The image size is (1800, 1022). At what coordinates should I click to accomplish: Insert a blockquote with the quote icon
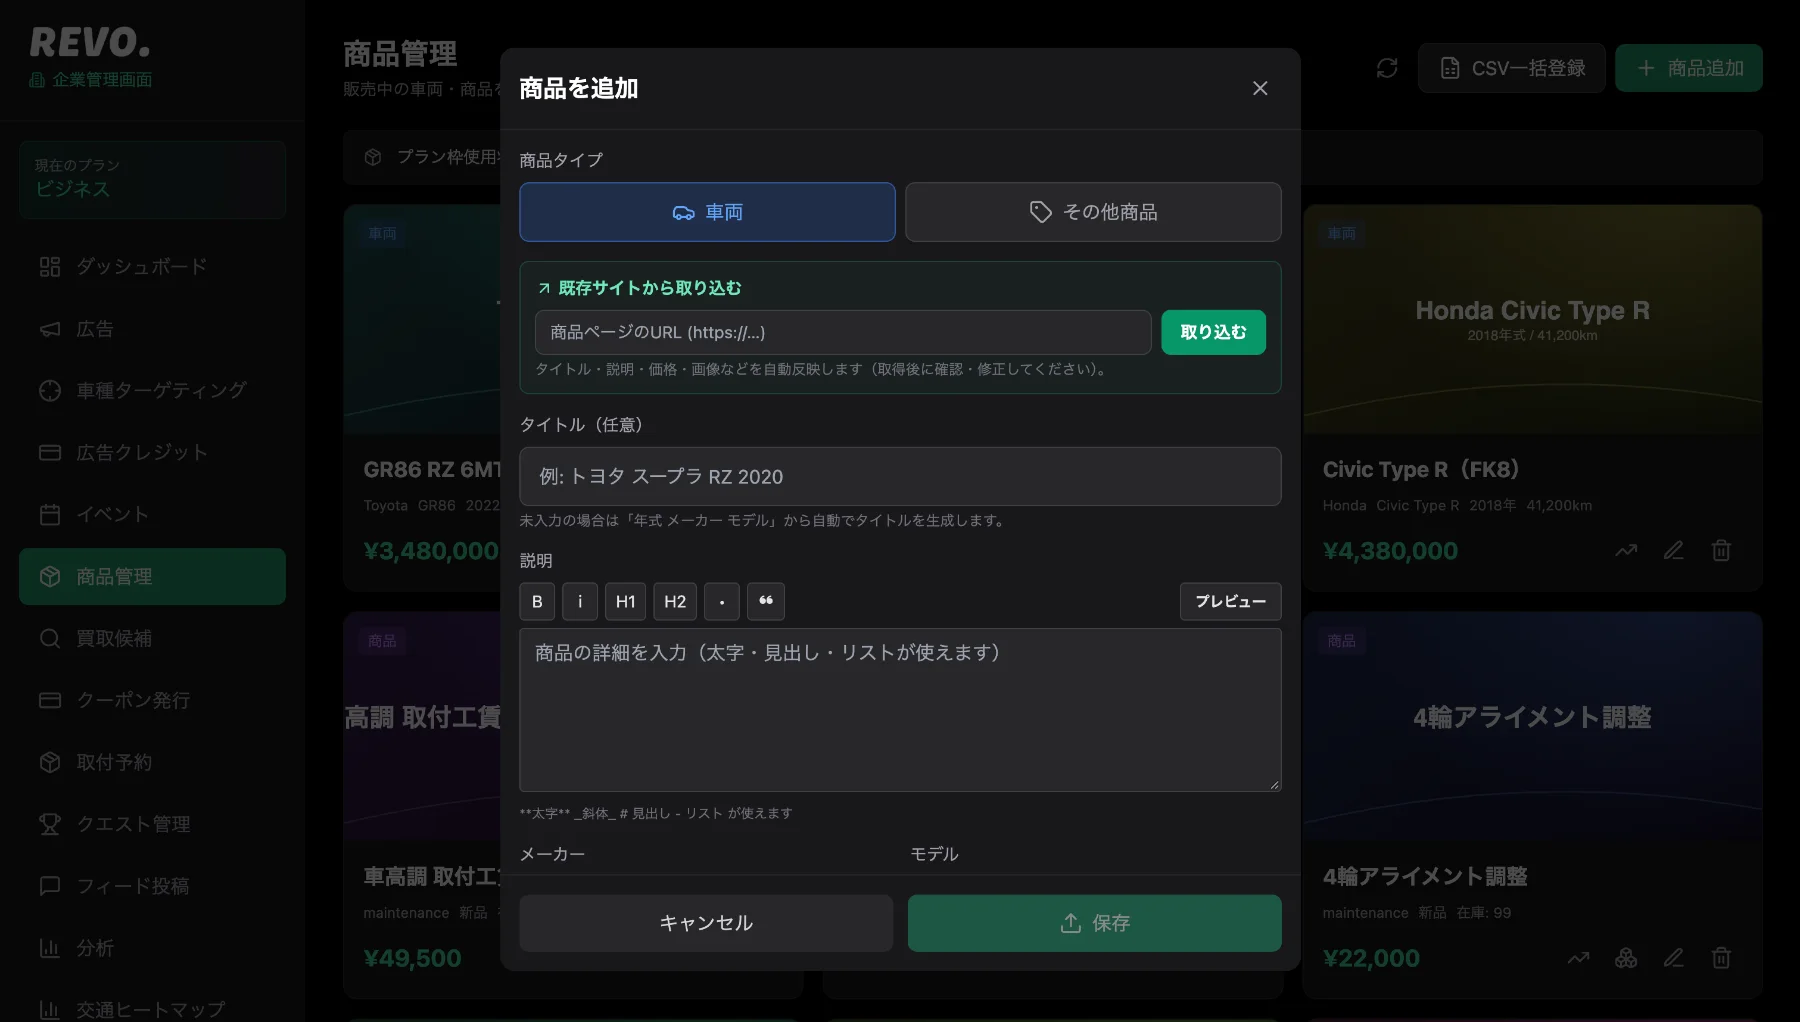(x=766, y=601)
